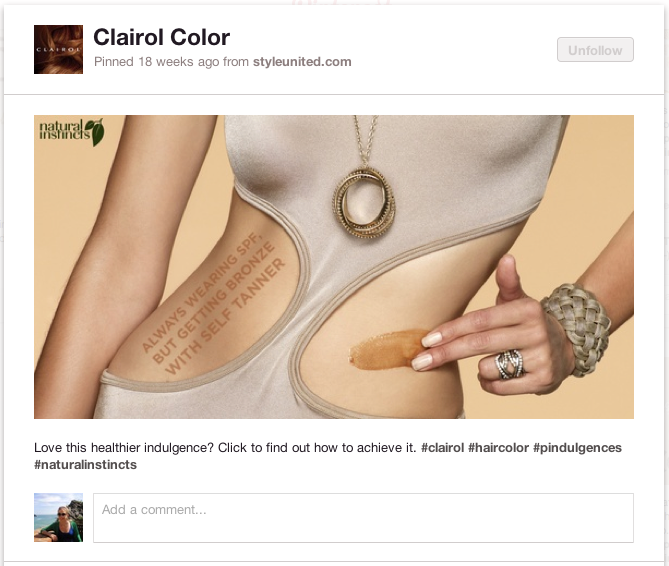Open the #clairol hashtag

(442, 448)
